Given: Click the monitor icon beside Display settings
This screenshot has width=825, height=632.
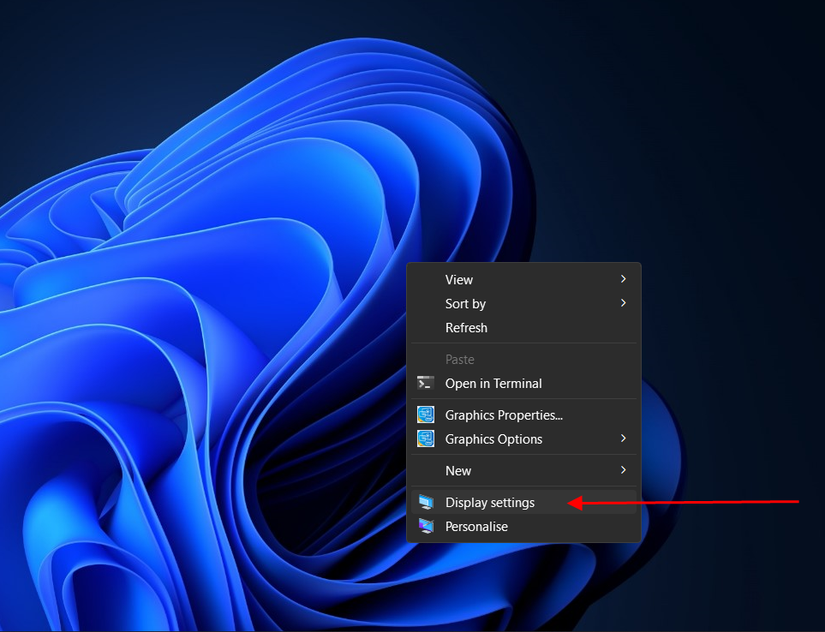Looking at the screenshot, I should (426, 502).
